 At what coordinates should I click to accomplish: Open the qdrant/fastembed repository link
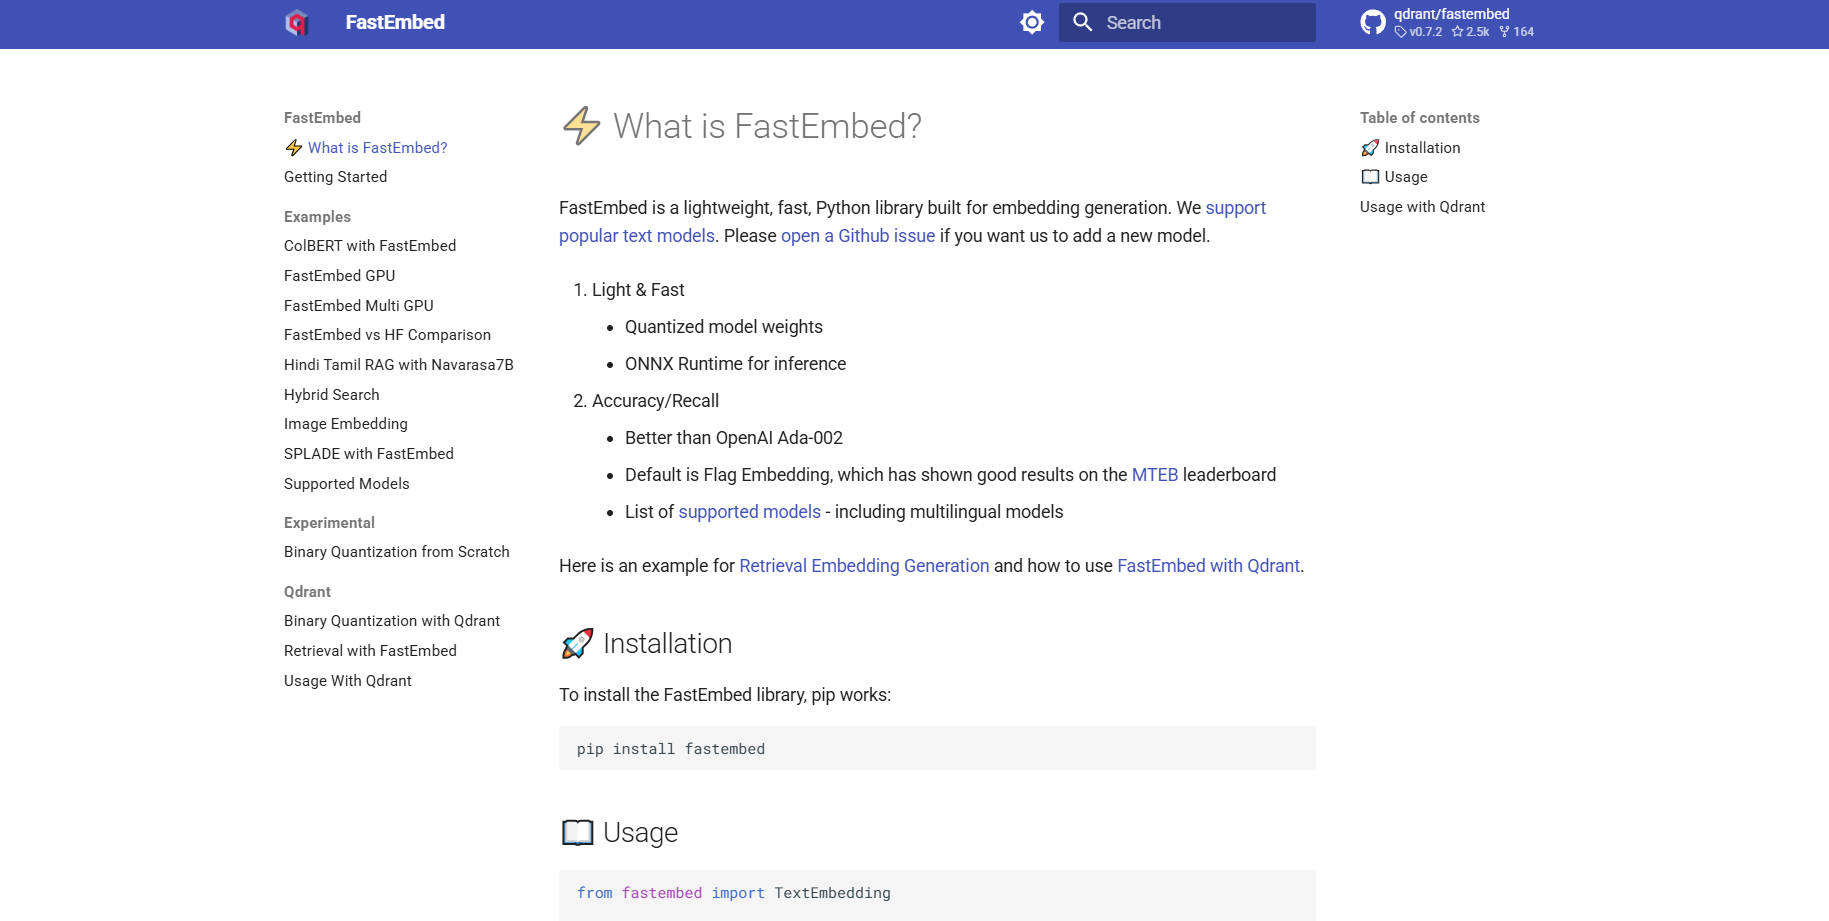[x=1451, y=14]
